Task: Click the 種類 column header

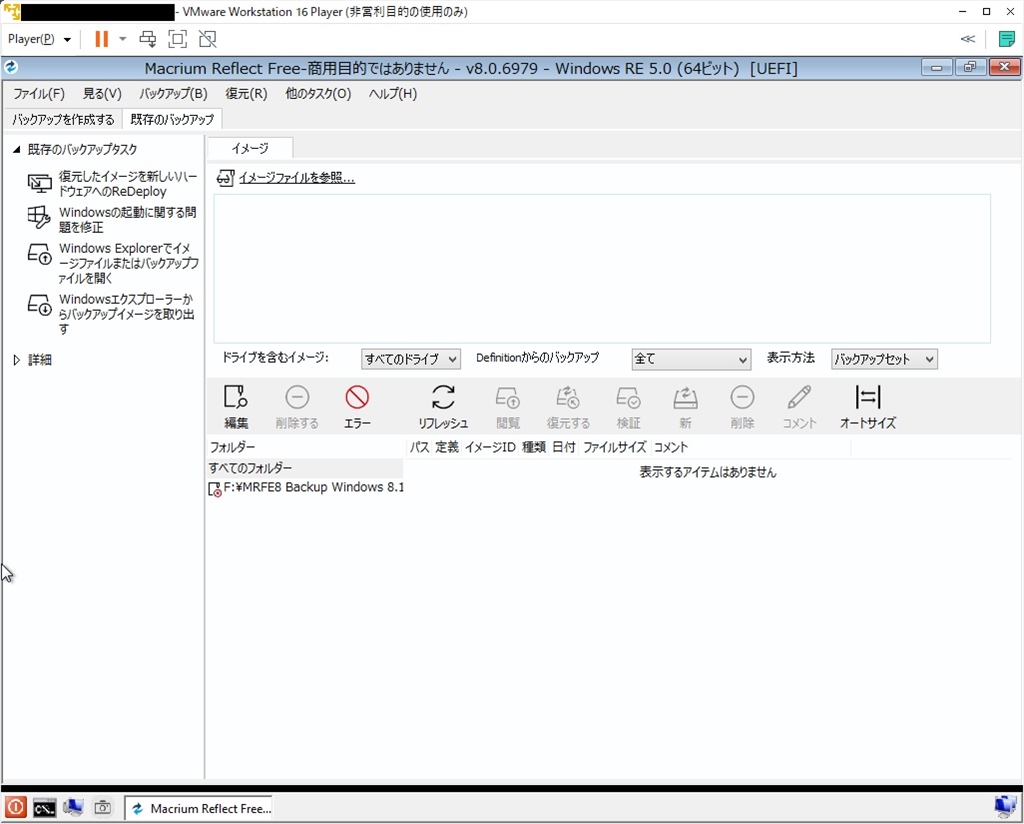Action: tap(534, 447)
